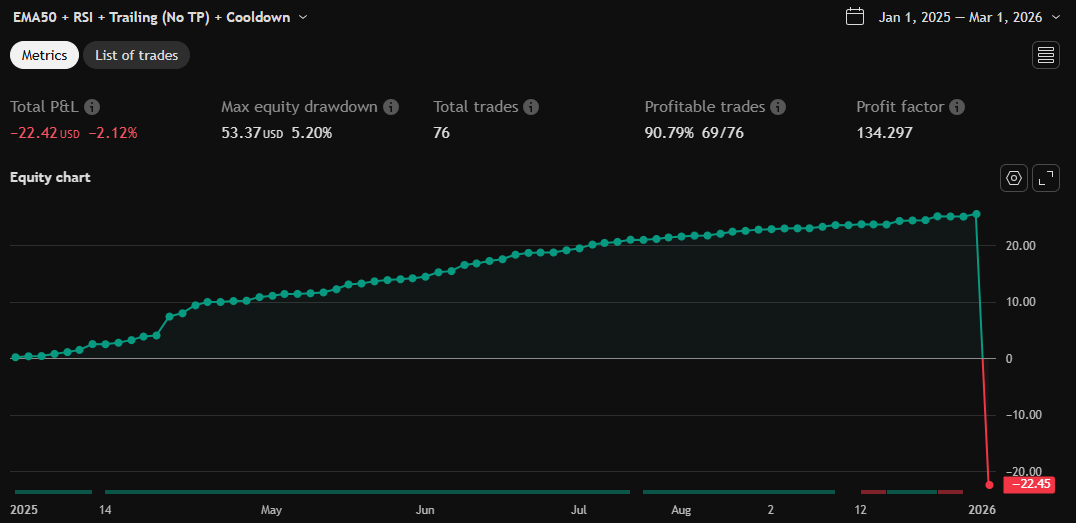This screenshot has width=1076, height=523.
Task: Click the first equity data point at 2025
Action: tap(15, 358)
